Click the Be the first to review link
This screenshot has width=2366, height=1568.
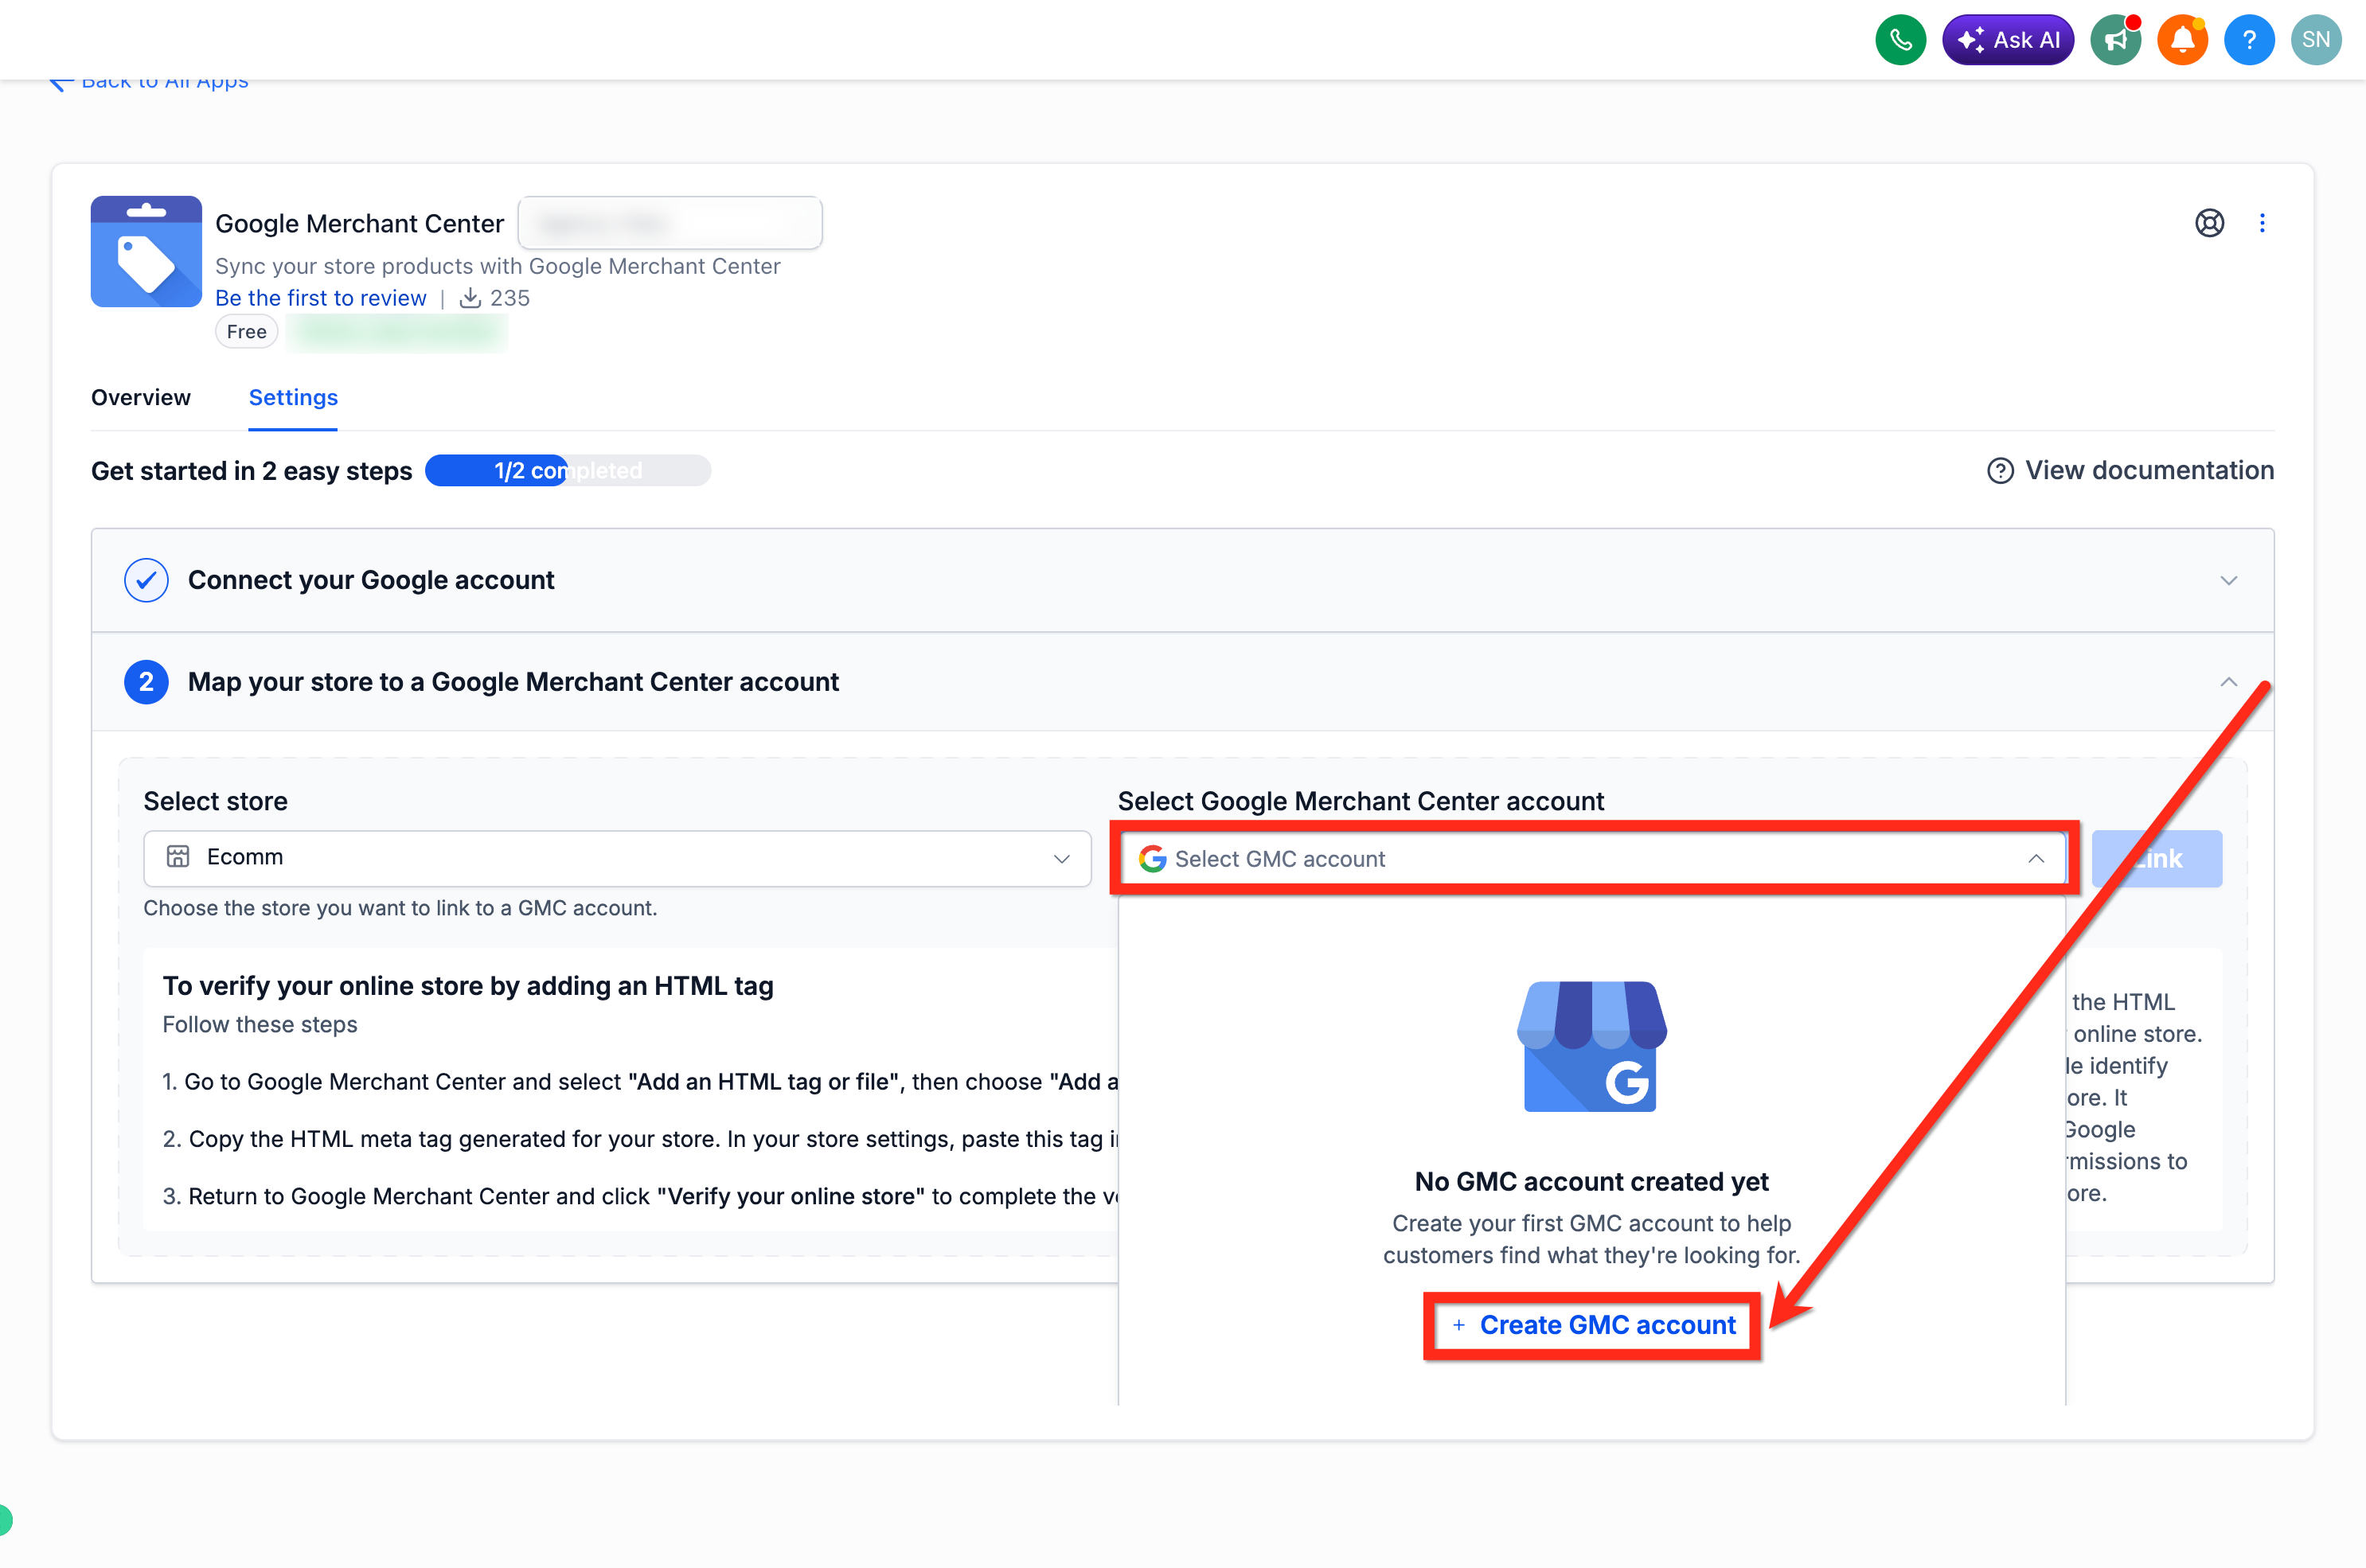click(321, 298)
